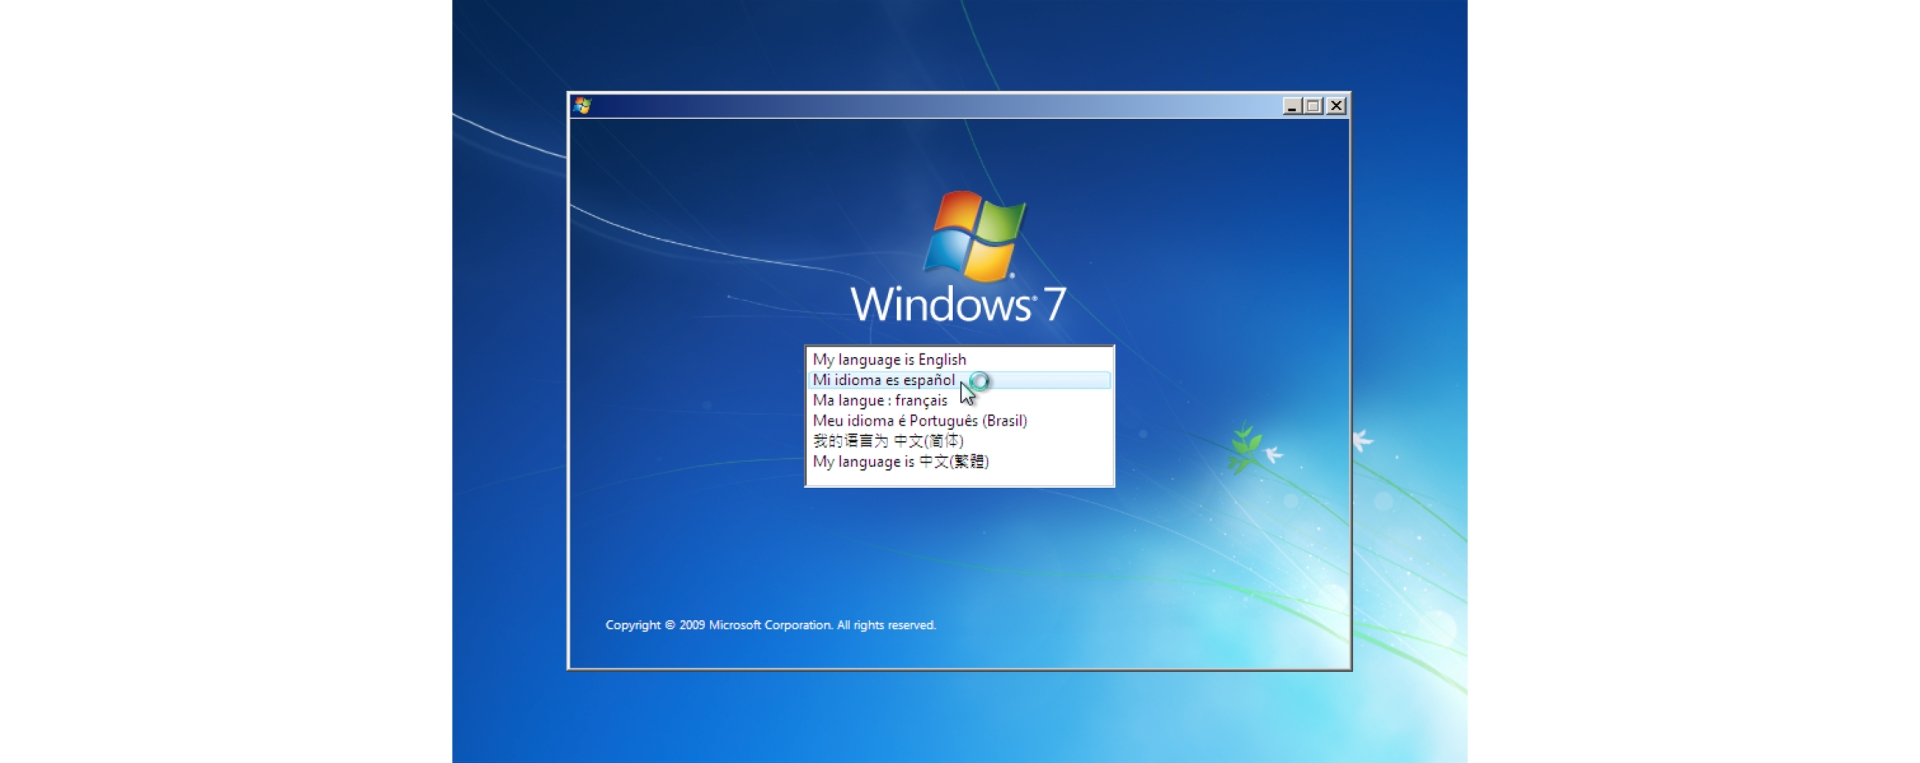Screen dimensions: 1920x763
Task: Click the numeral 7 in the logo
Action: click(x=1054, y=305)
